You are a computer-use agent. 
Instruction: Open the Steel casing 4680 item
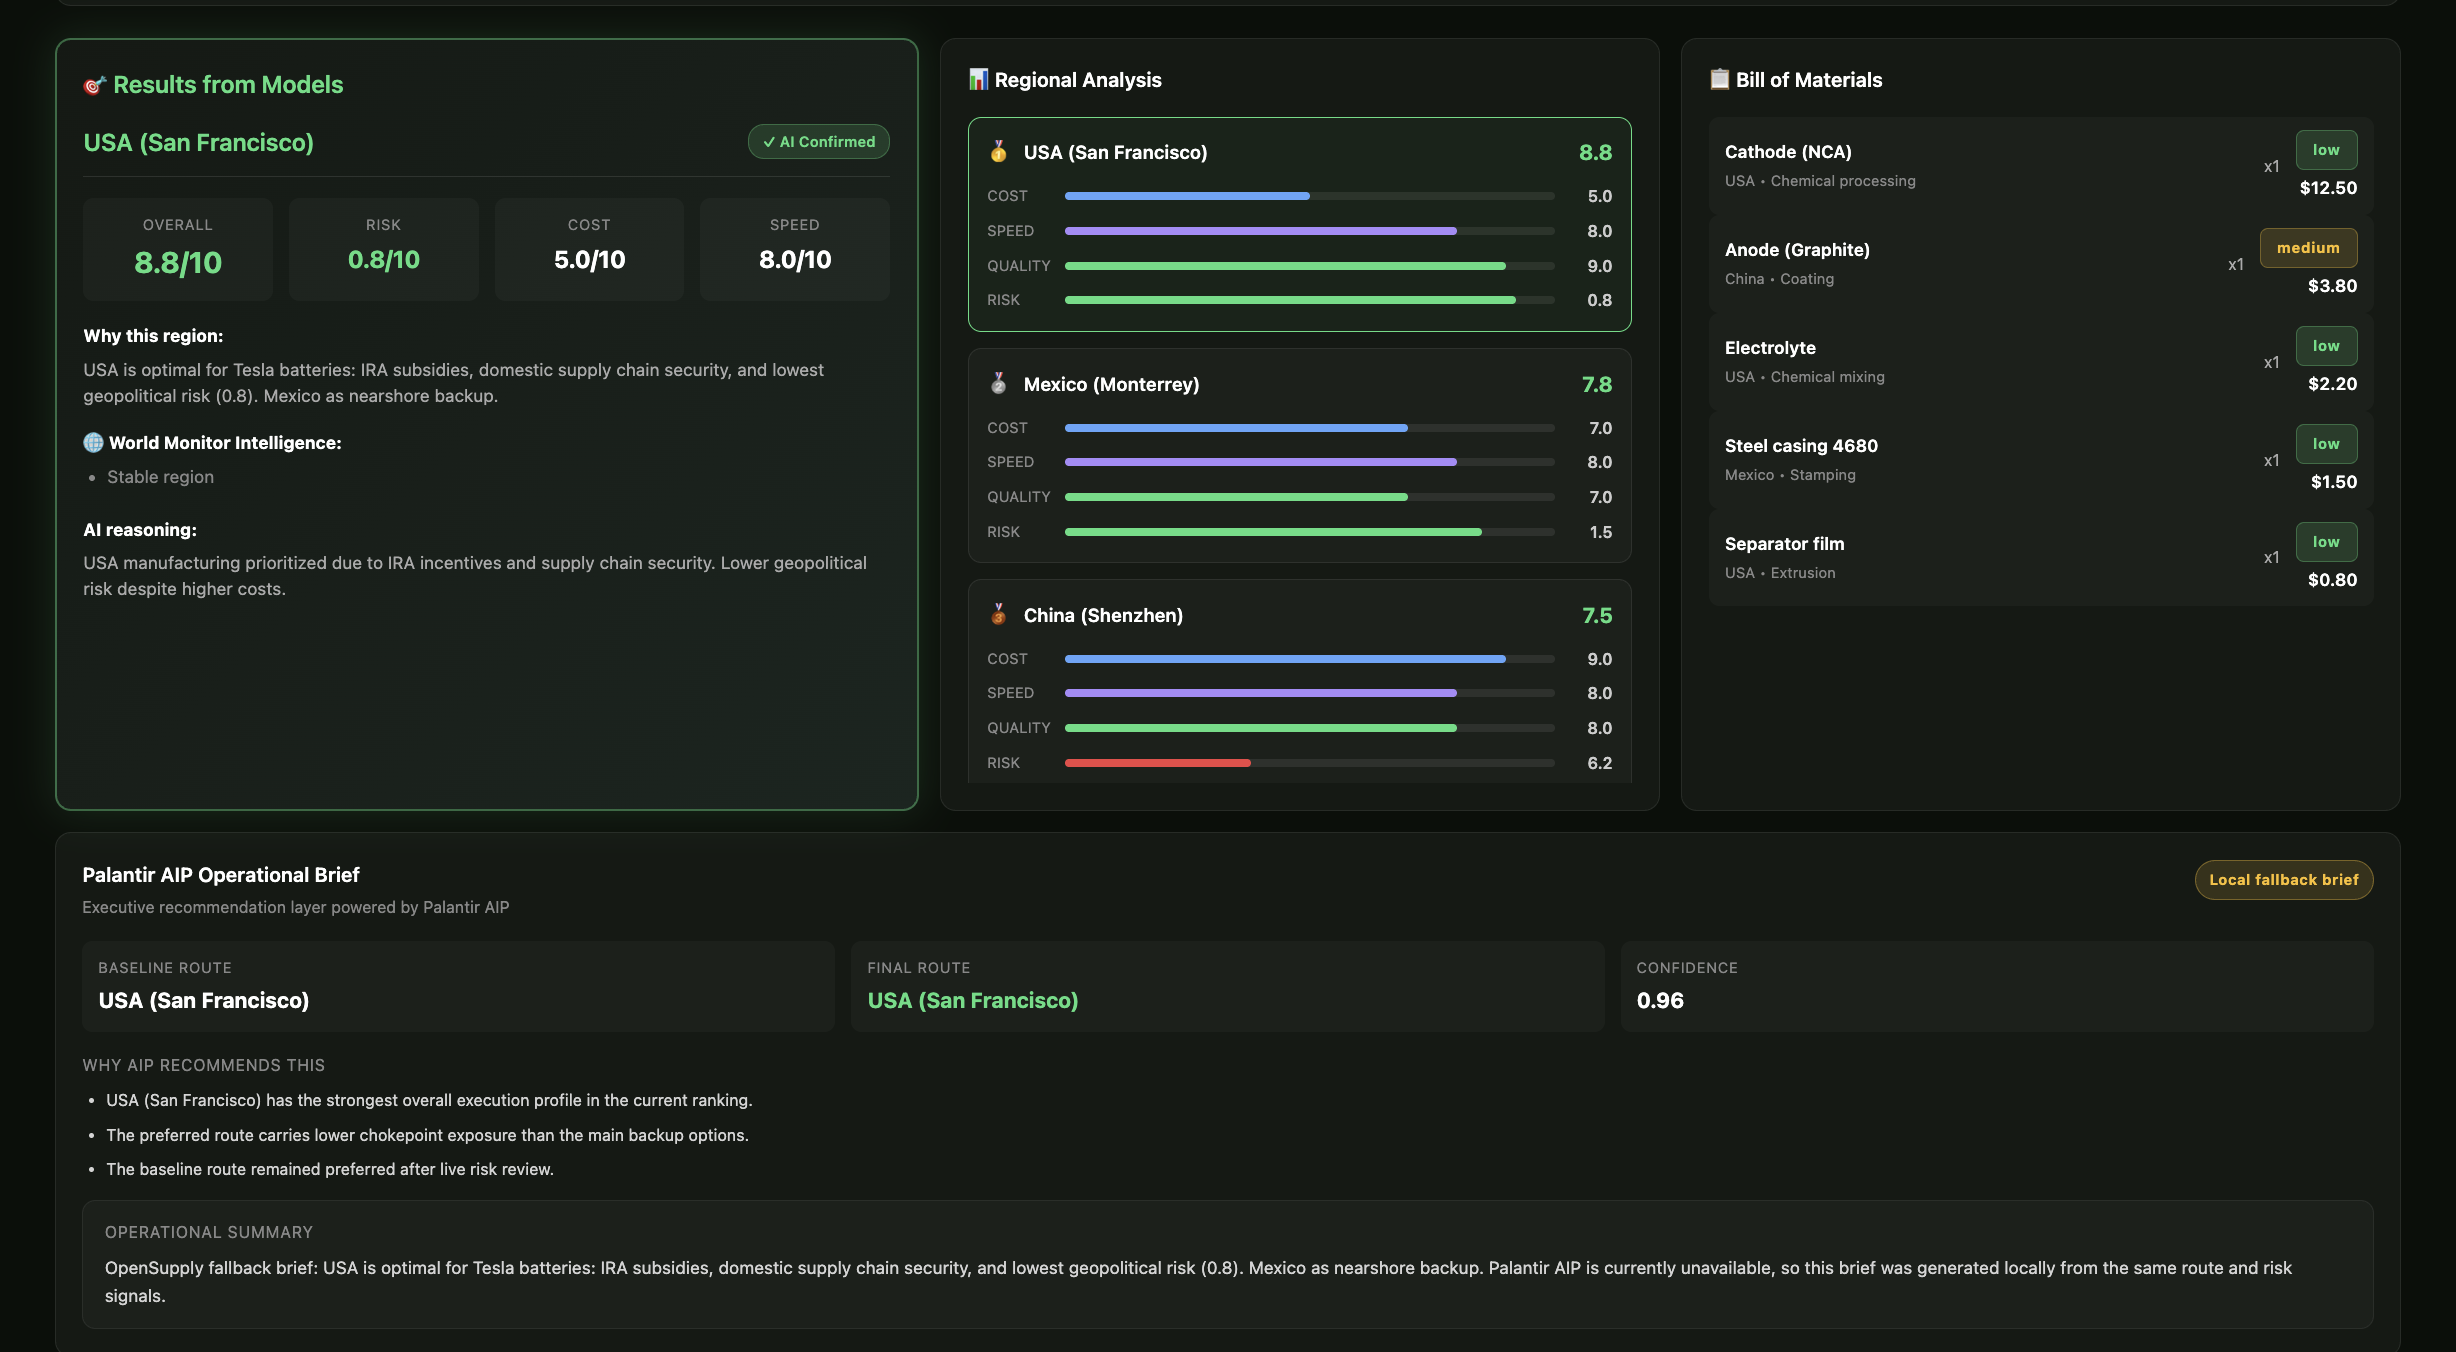coord(1800,446)
